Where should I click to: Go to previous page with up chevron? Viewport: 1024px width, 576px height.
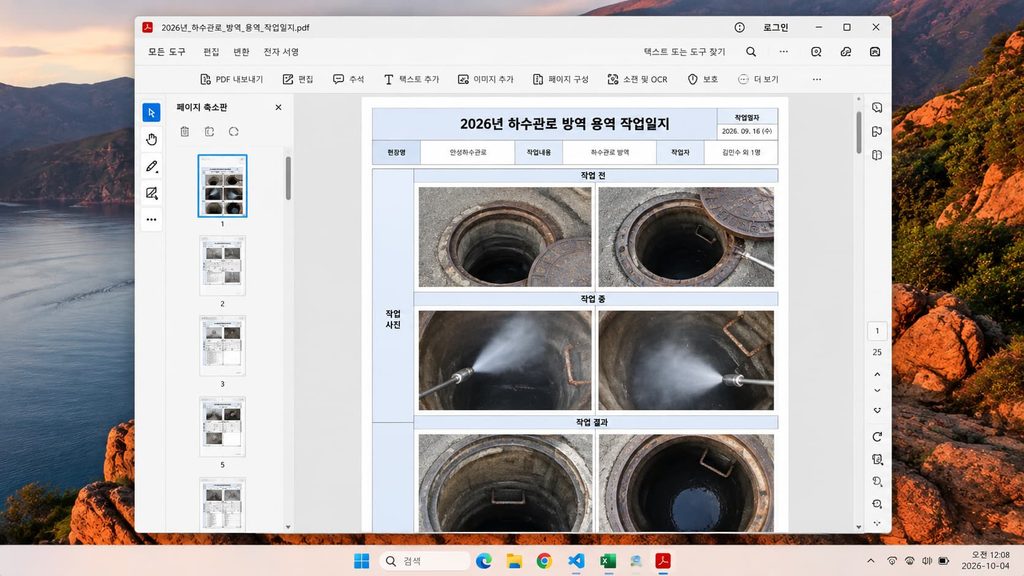[x=877, y=374]
